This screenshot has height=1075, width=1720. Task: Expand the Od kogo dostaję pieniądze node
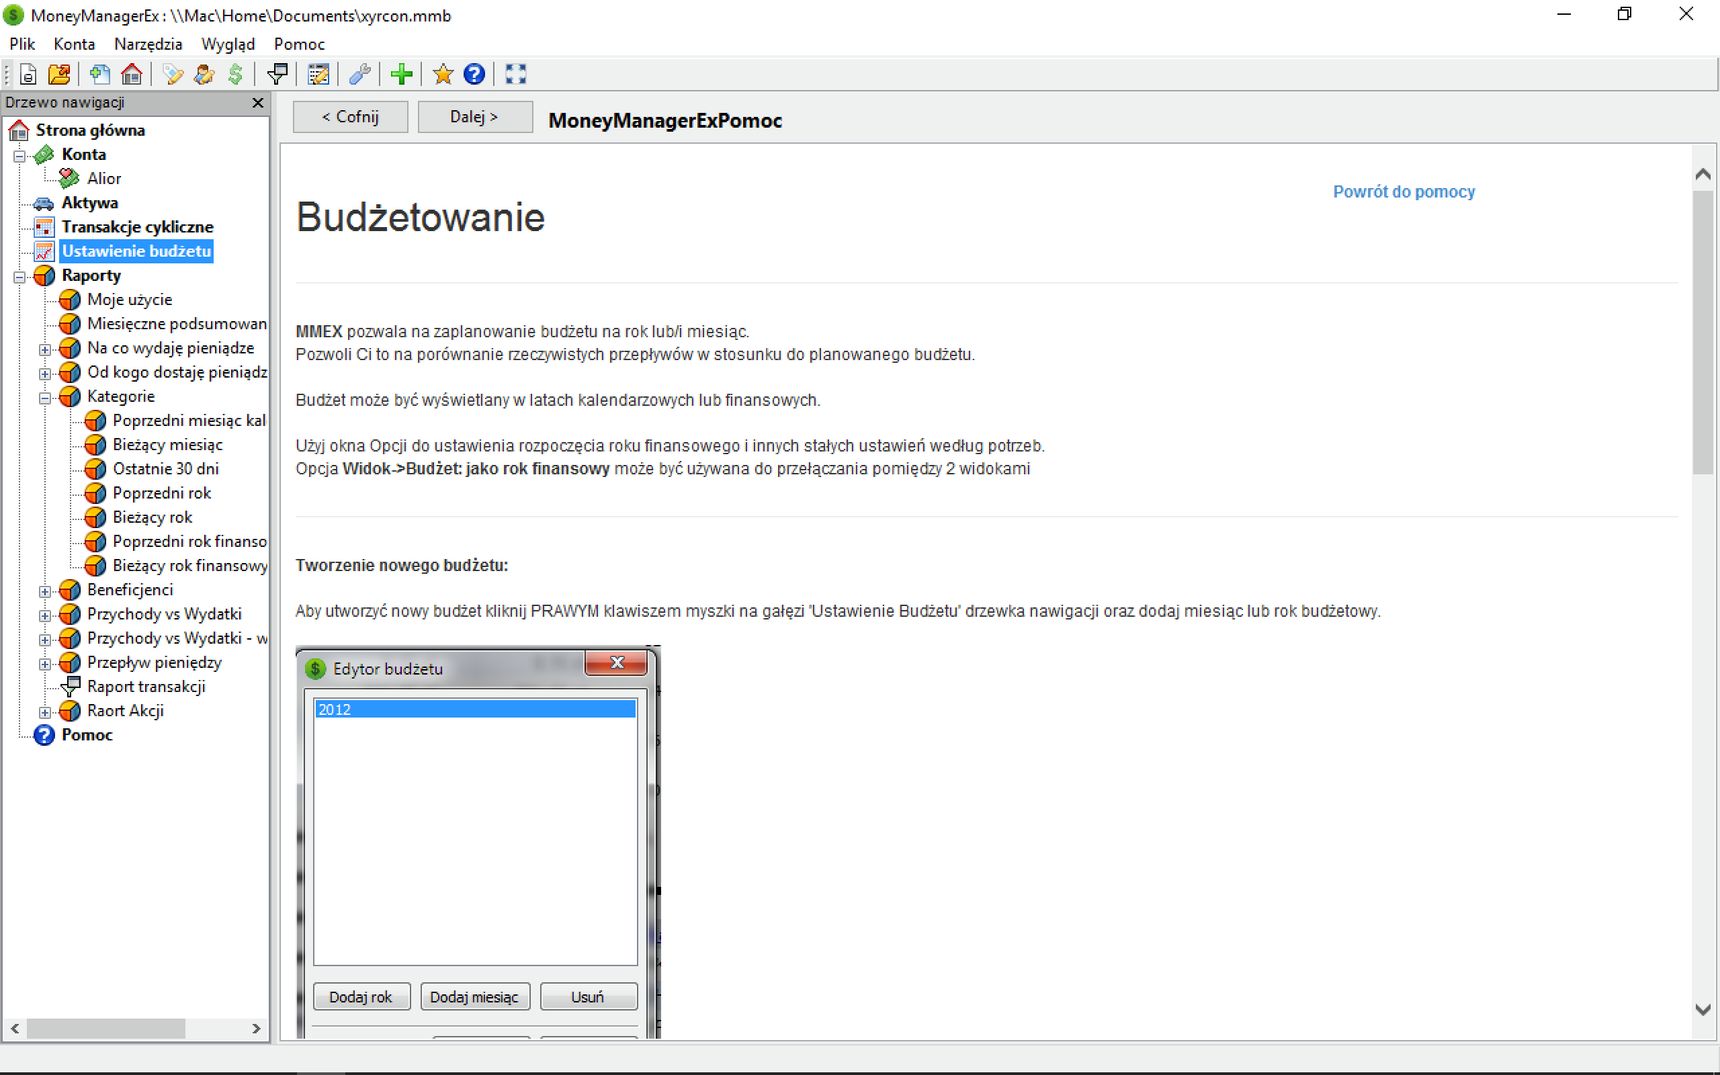[45, 373]
